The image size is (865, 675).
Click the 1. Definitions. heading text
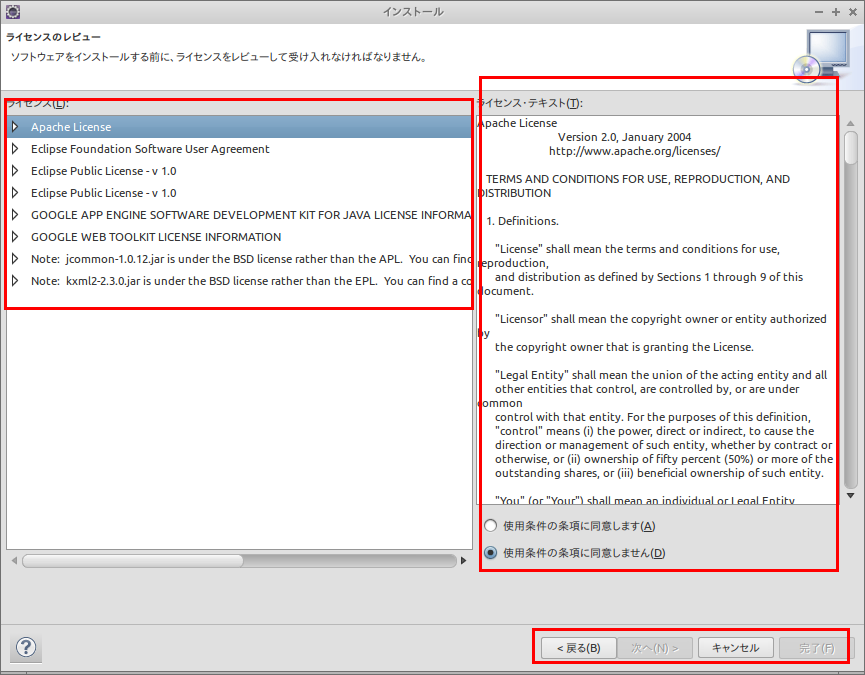click(x=522, y=221)
